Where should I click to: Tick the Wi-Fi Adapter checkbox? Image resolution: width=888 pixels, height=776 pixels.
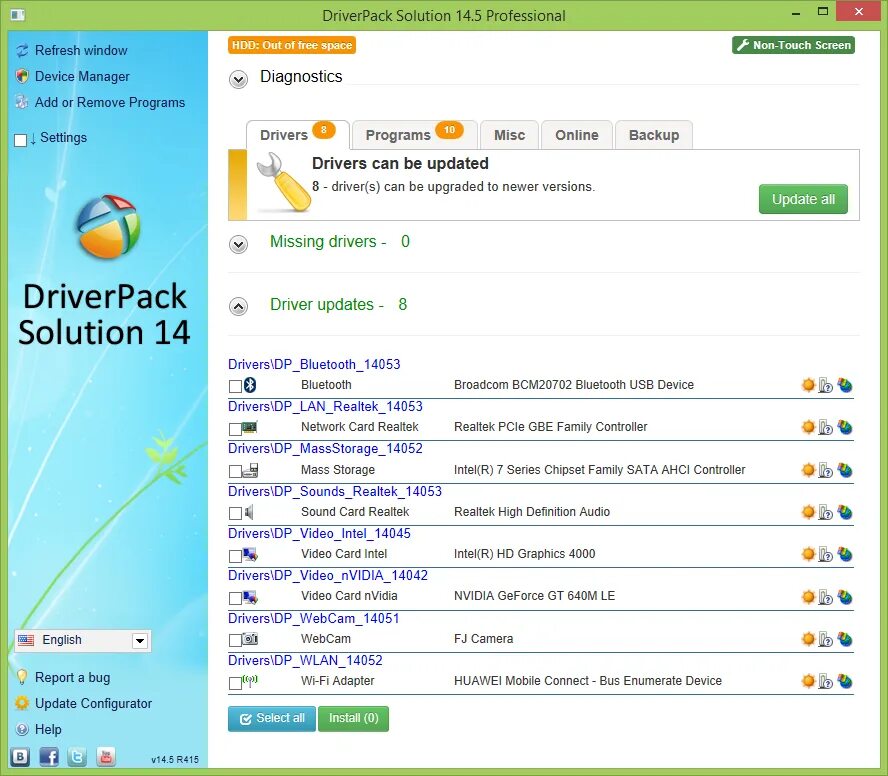coord(235,683)
